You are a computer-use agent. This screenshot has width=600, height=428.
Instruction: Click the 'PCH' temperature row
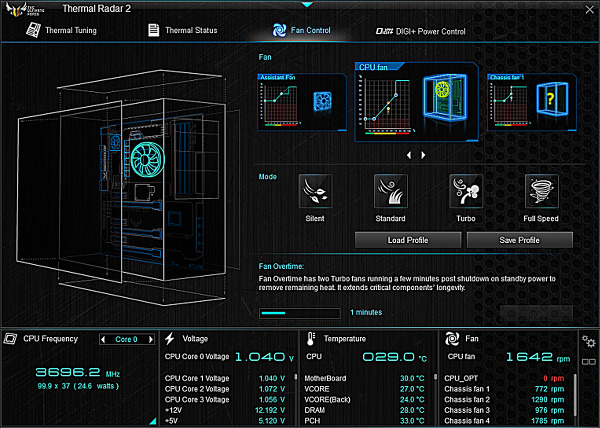pos(364,421)
